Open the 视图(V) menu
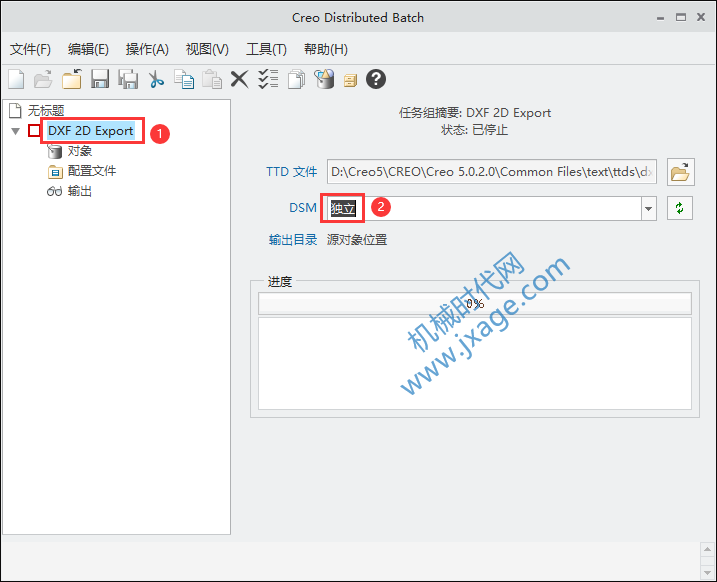This screenshot has width=717, height=582. (207, 49)
